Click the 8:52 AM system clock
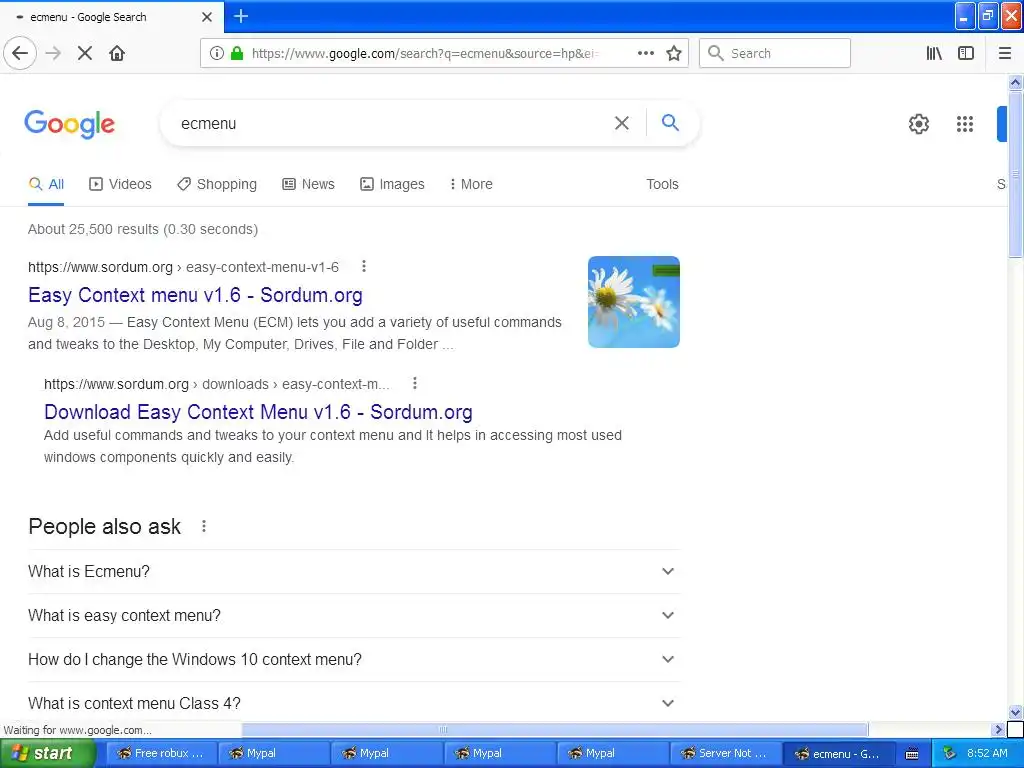This screenshot has height=768, width=1024. coord(987,753)
